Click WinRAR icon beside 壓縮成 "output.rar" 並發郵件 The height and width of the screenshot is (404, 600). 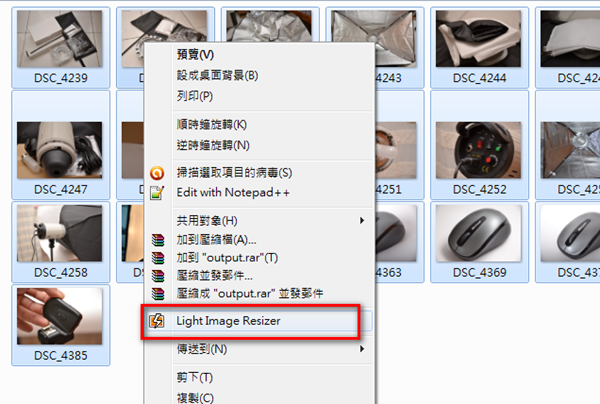(x=158, y=294)
